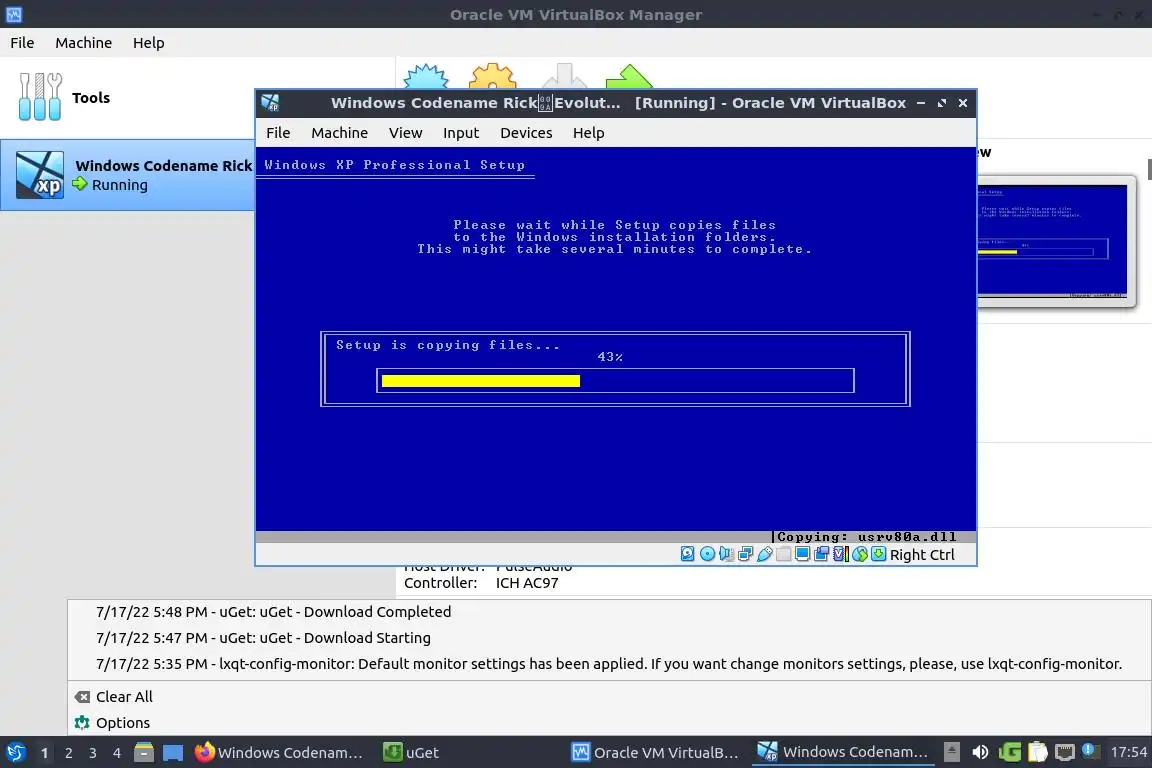
Task: Click the uGet Download Starting notification
Action: tap(263, 638)
